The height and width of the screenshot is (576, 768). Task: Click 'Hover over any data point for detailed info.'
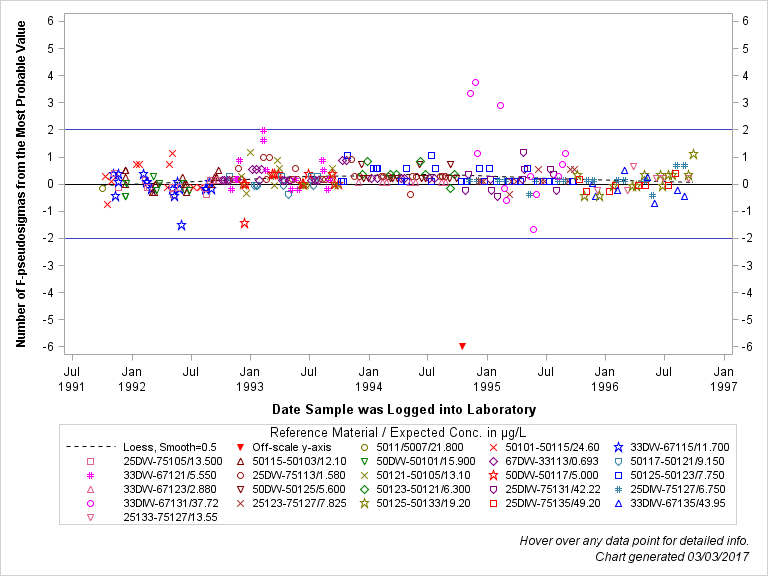point(634,541)
